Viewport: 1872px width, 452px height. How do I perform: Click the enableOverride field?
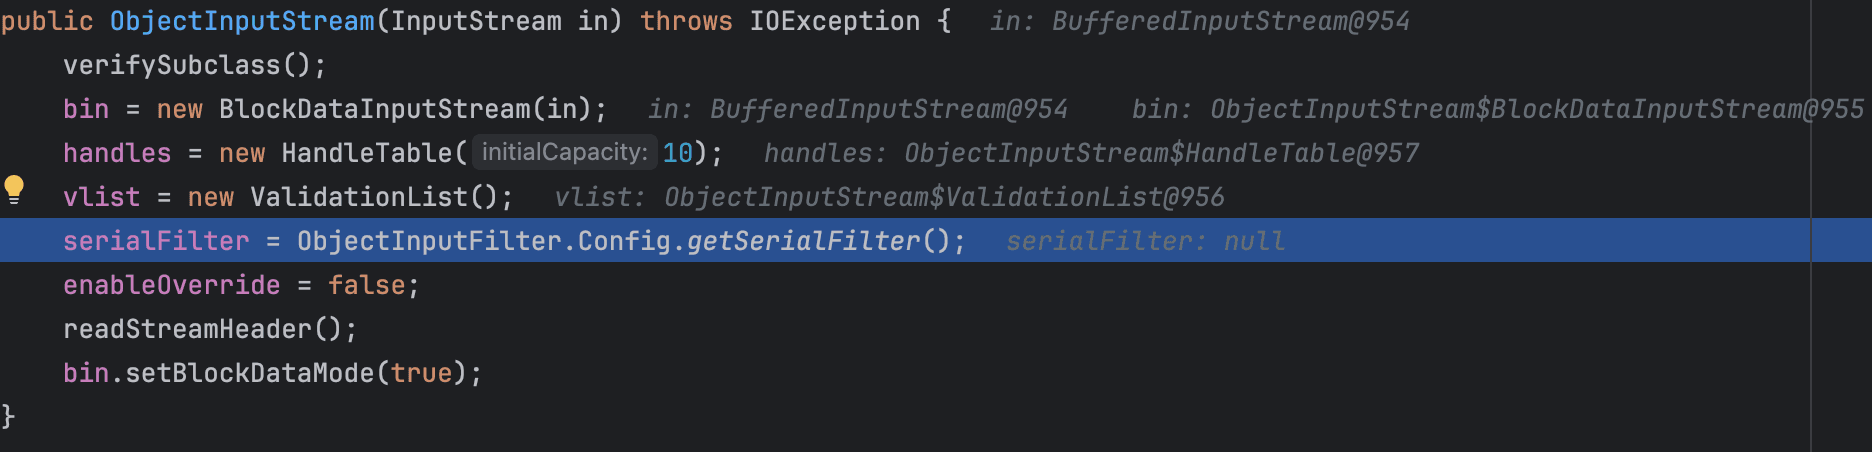click(172, 285)
